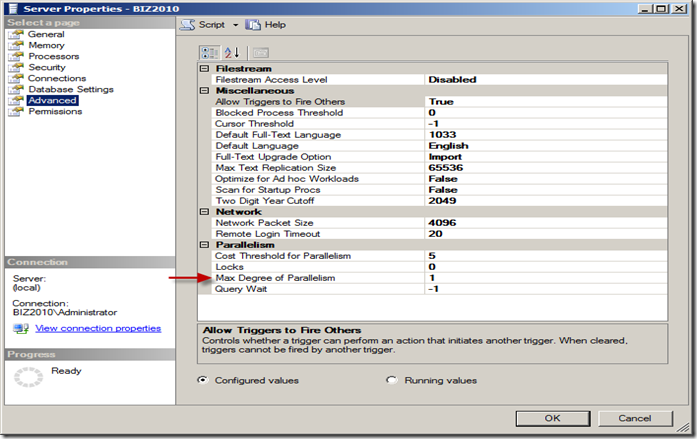Click the View connection properties link
Viewport: 697px width, 439px height.
click(98, 328)
